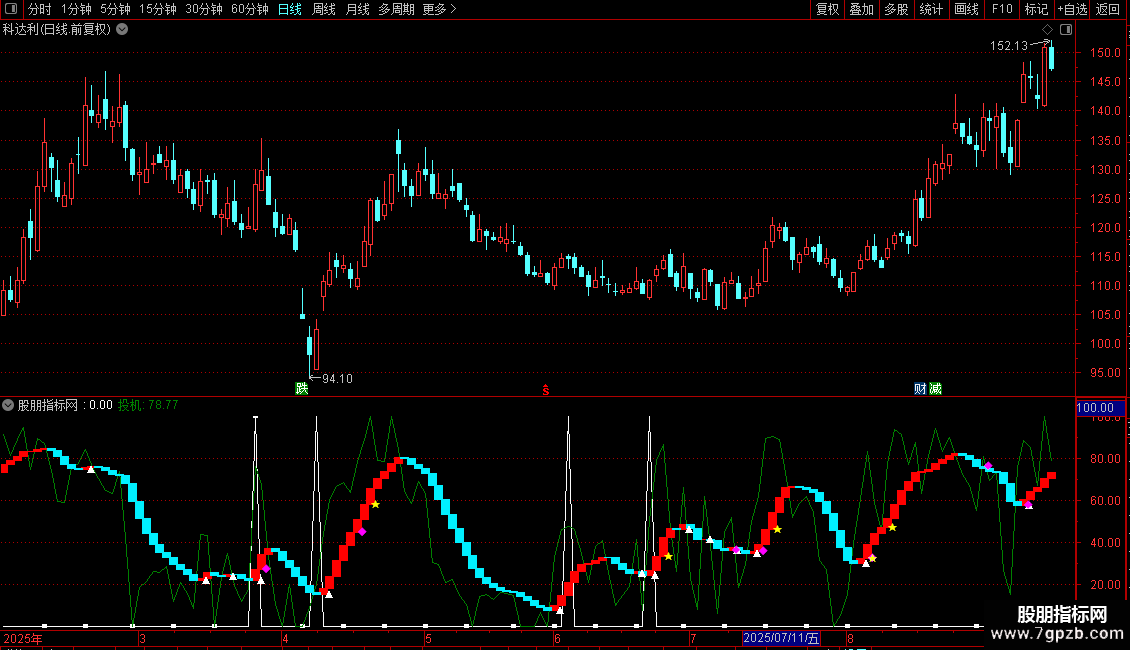Expand the 更多 periods menu
This screenshot has width=1130, height=650.
tap(439, 9)
